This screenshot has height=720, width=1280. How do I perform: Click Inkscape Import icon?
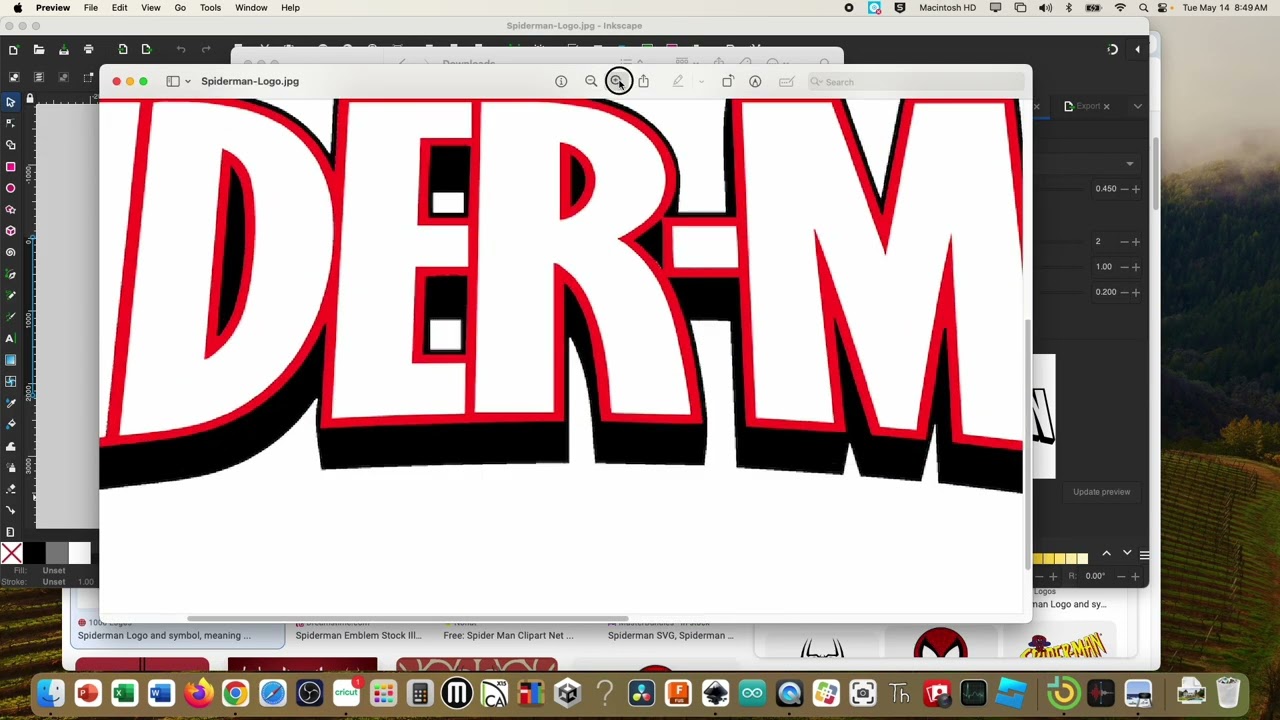123,49
